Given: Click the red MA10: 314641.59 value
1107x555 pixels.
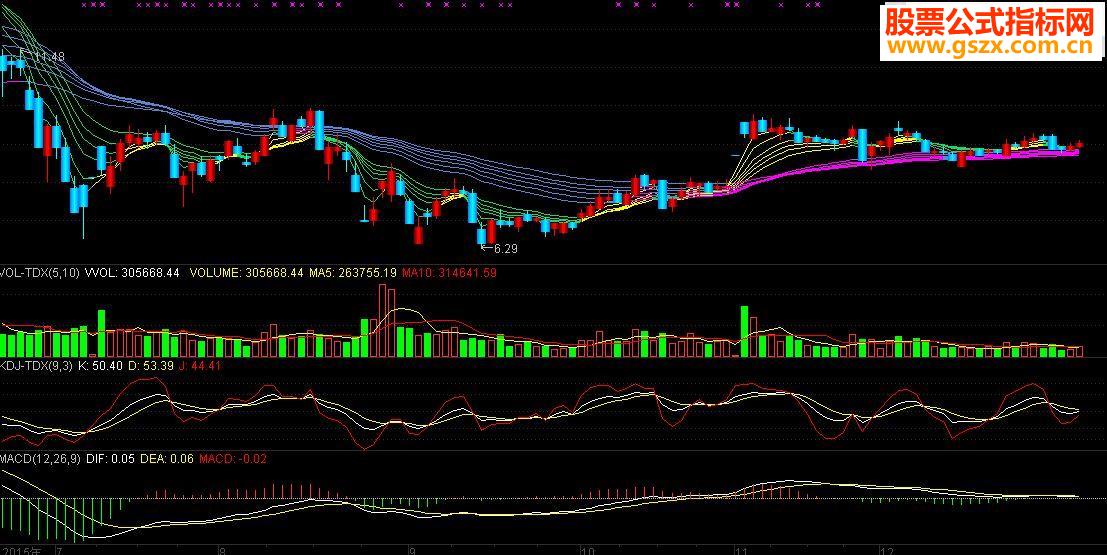Looking at the screenshot, I should pyautogui.click(x=449, y=272).
